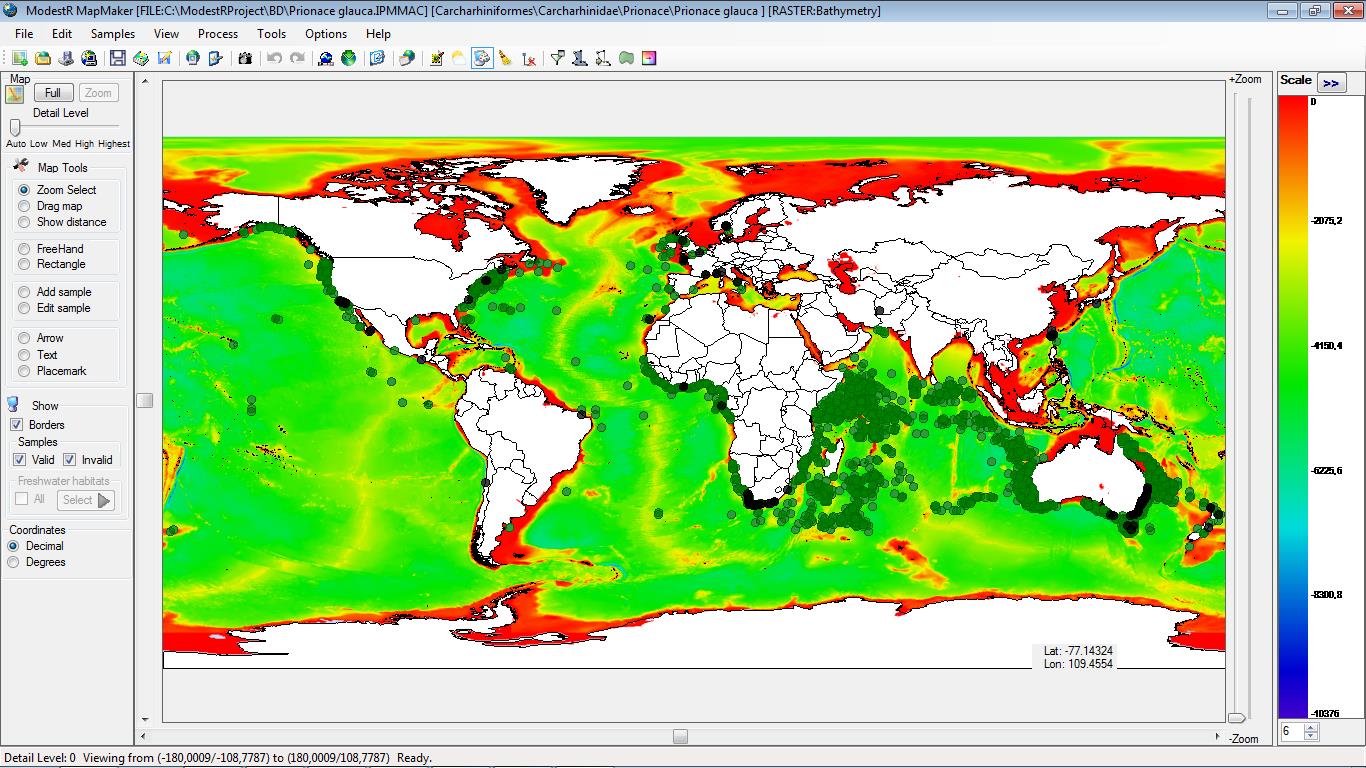Click the green polygon shape toolbar icon
Viewport: 1366px width, 768px height.
626,58
